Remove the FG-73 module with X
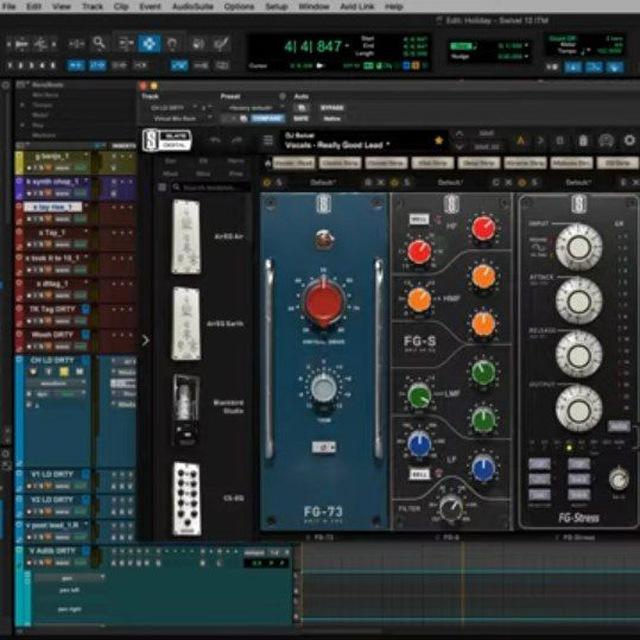Viewport: 640px width, 640px height. tap(380, 182)
